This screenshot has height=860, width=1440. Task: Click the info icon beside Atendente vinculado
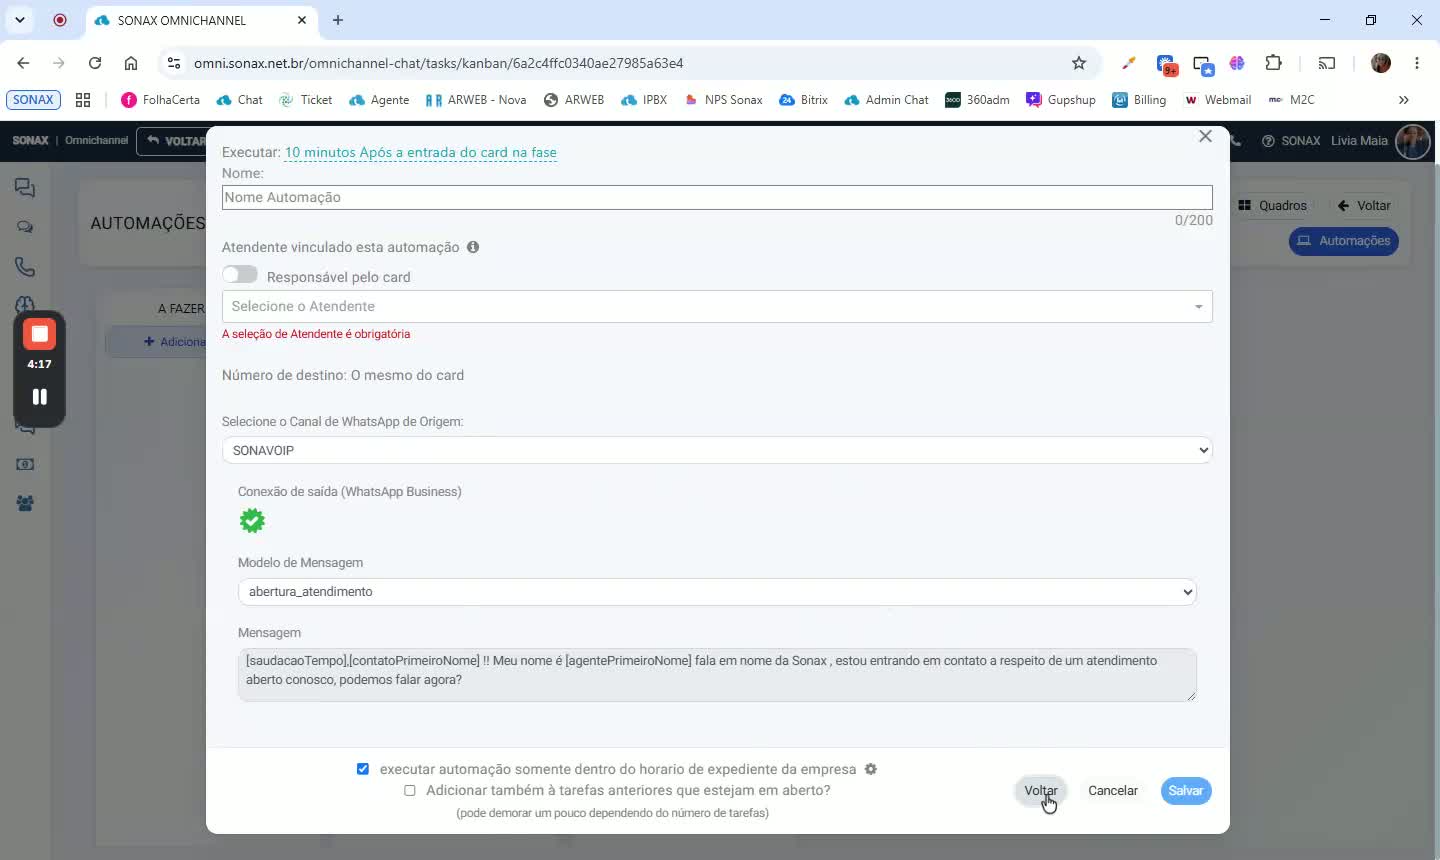(473, 247)
